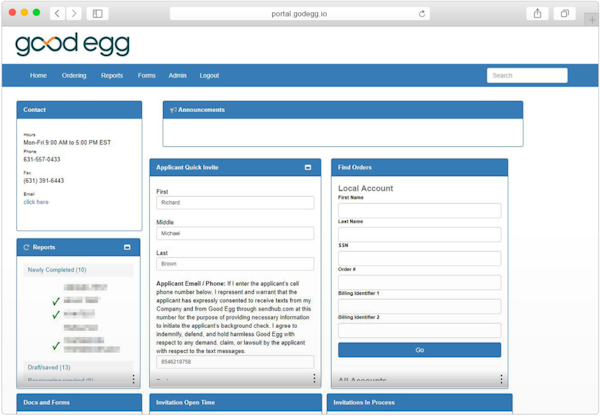
Task: Open the Reports navigation menu
Action: pos(112,75)
